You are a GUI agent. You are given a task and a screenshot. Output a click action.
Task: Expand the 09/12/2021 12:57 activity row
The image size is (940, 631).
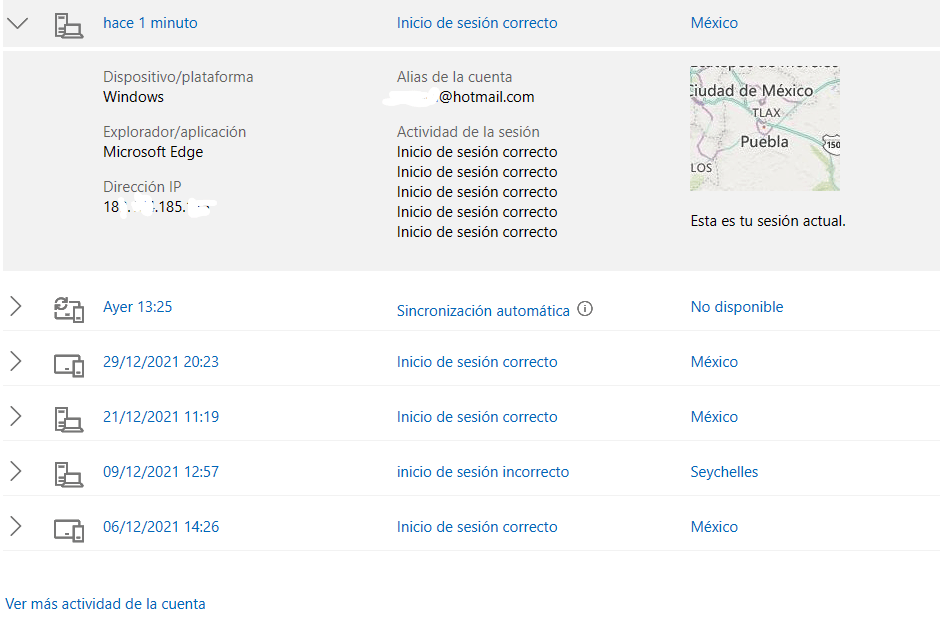16,472
